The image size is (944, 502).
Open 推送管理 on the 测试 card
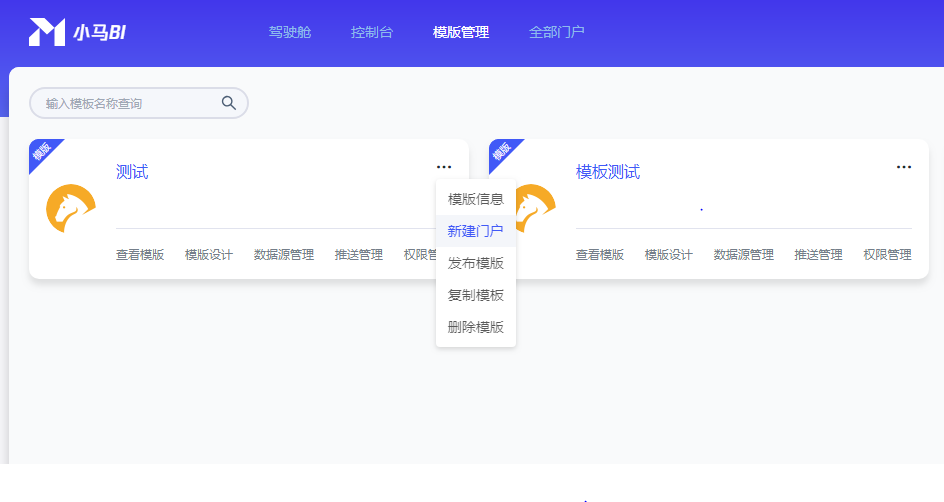coord(358,255)
